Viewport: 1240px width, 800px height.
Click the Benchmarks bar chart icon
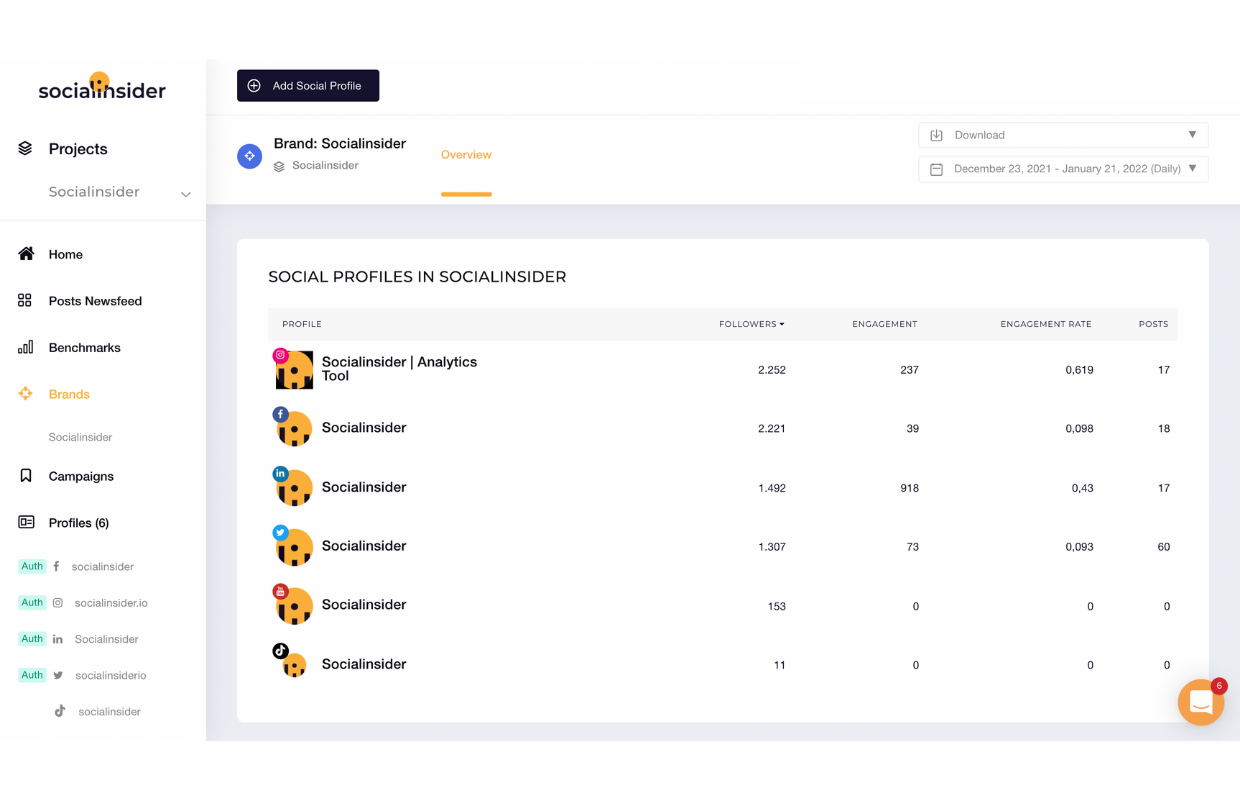click(x=25, y=347)
